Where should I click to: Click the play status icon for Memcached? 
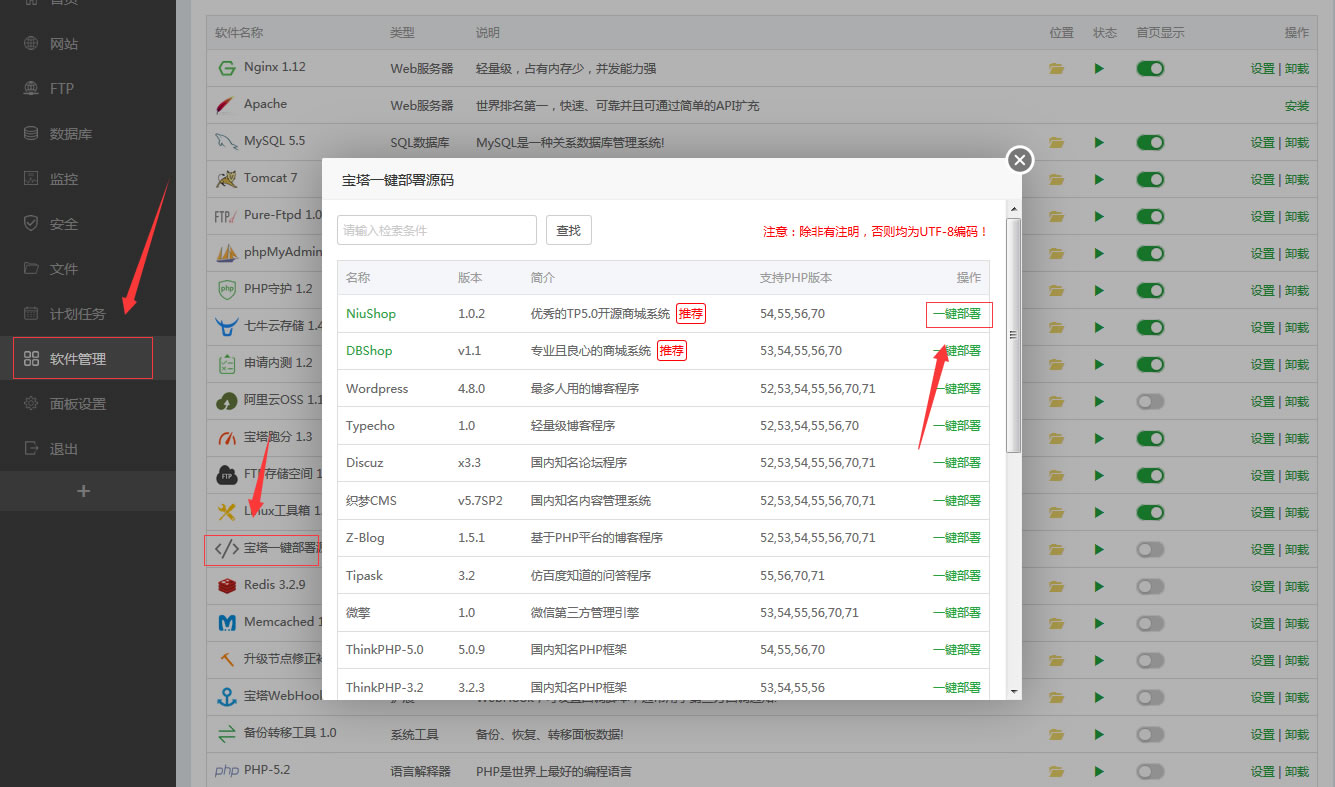click(x=1099, y=624)
